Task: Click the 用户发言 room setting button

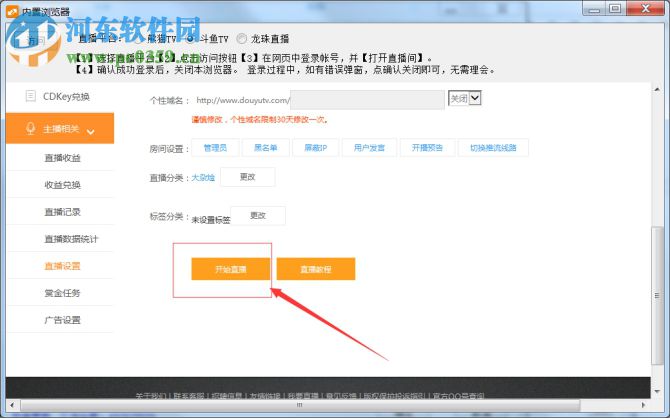Action: point(369,148)
